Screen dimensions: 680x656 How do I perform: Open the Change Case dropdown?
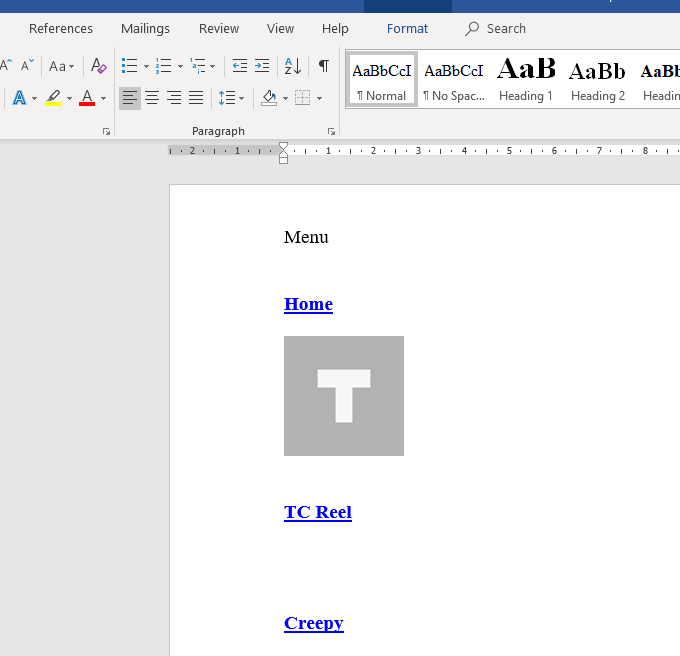[x=62, y=66]
